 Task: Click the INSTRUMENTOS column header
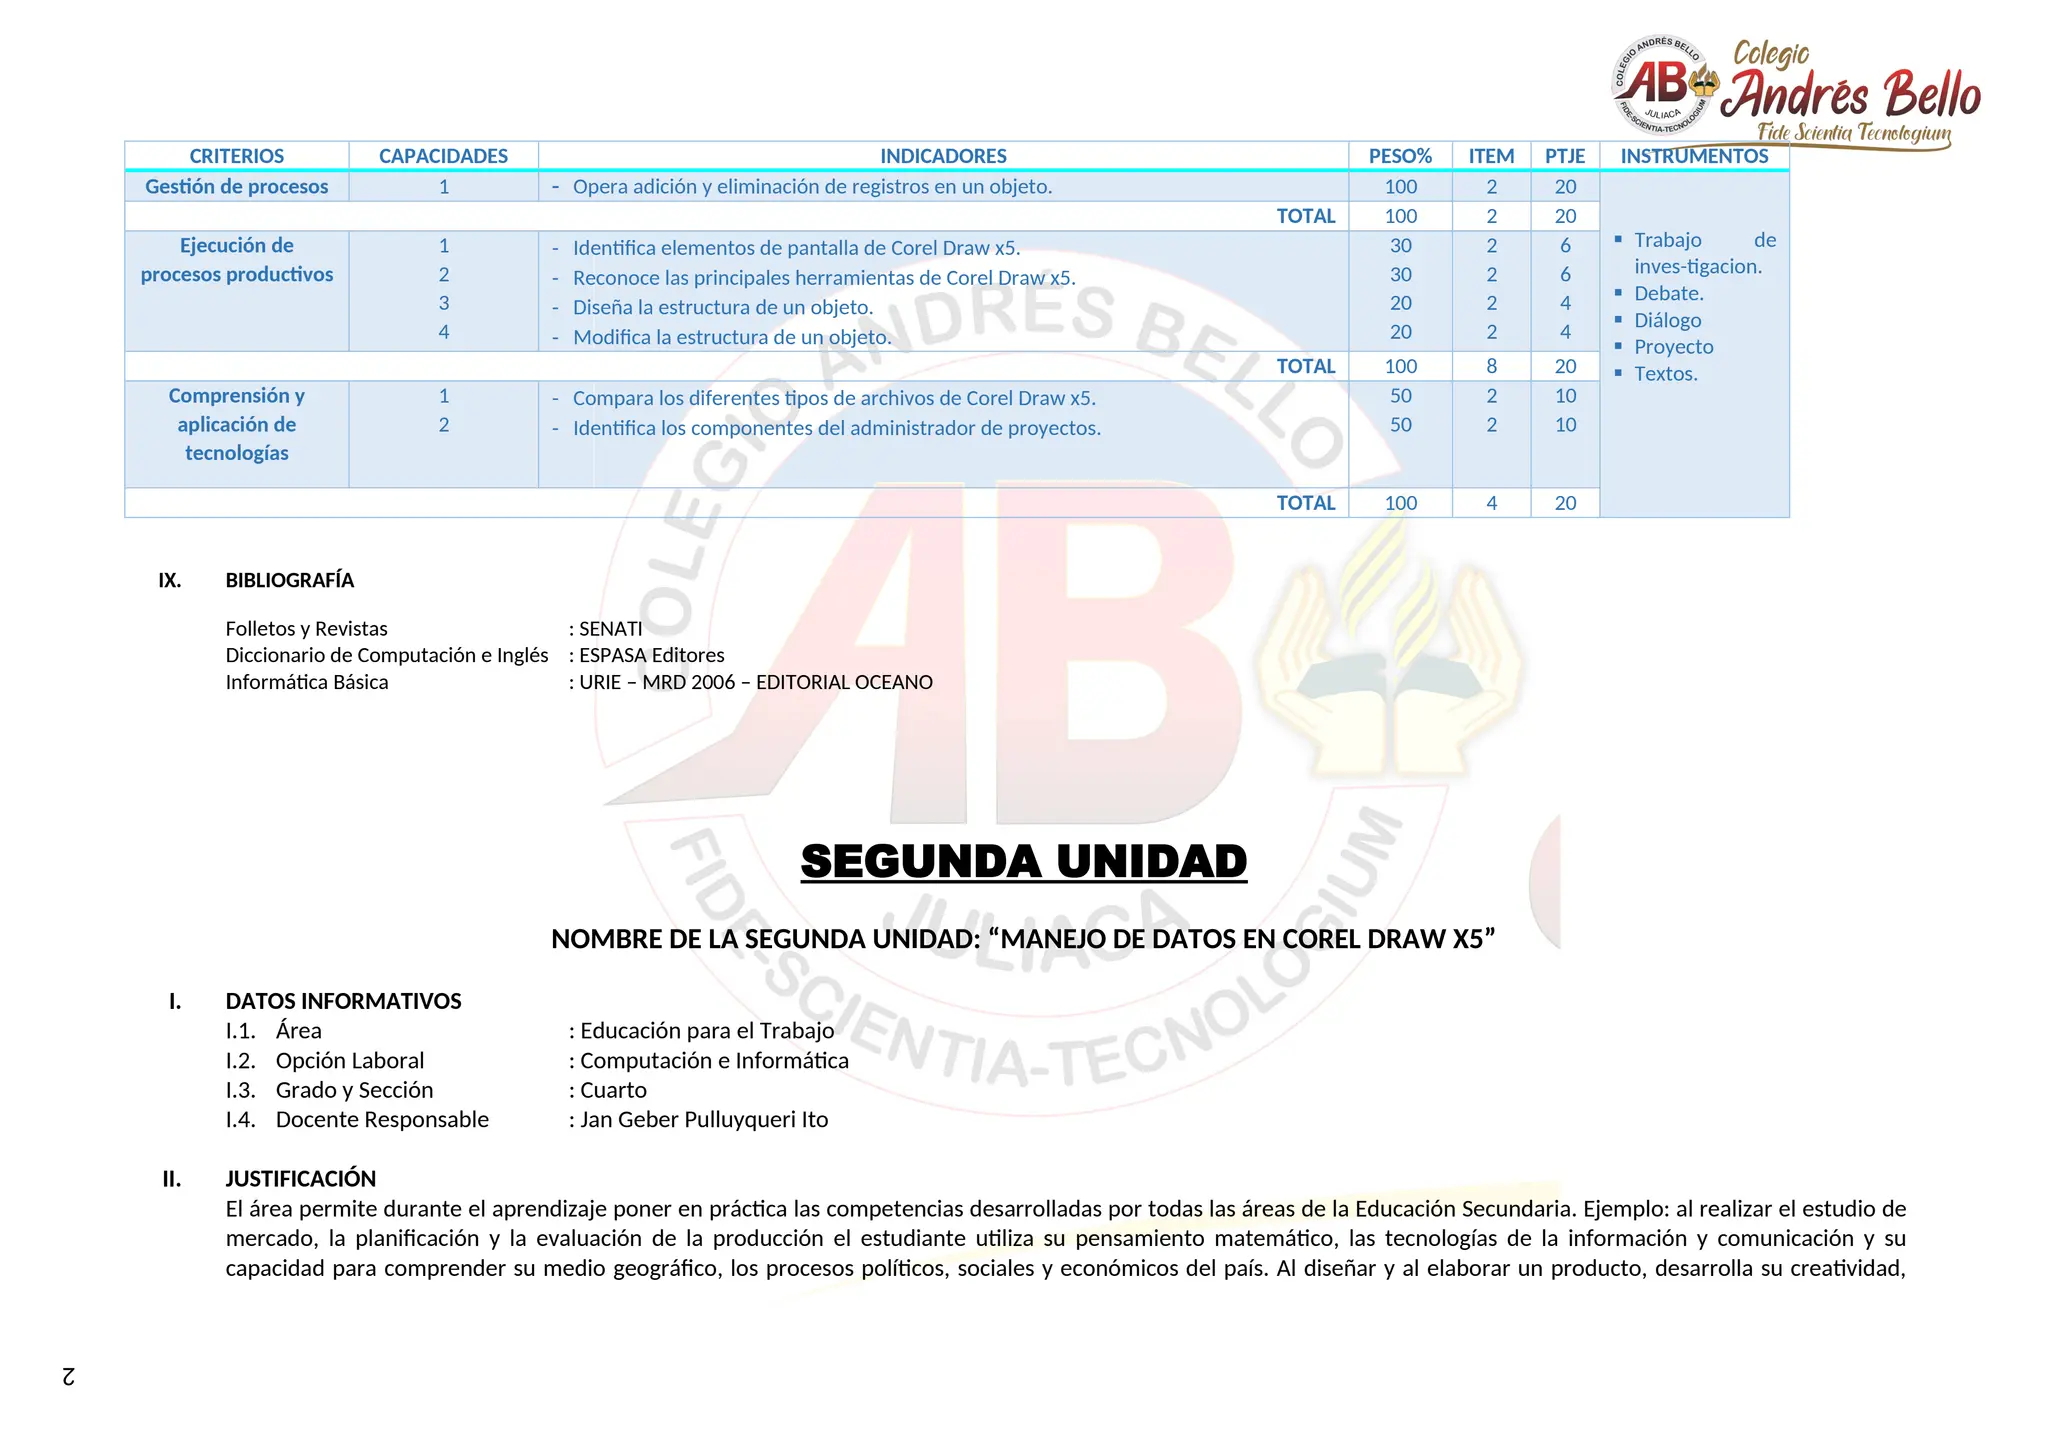pyautogui.click(x=1694, y=156)
